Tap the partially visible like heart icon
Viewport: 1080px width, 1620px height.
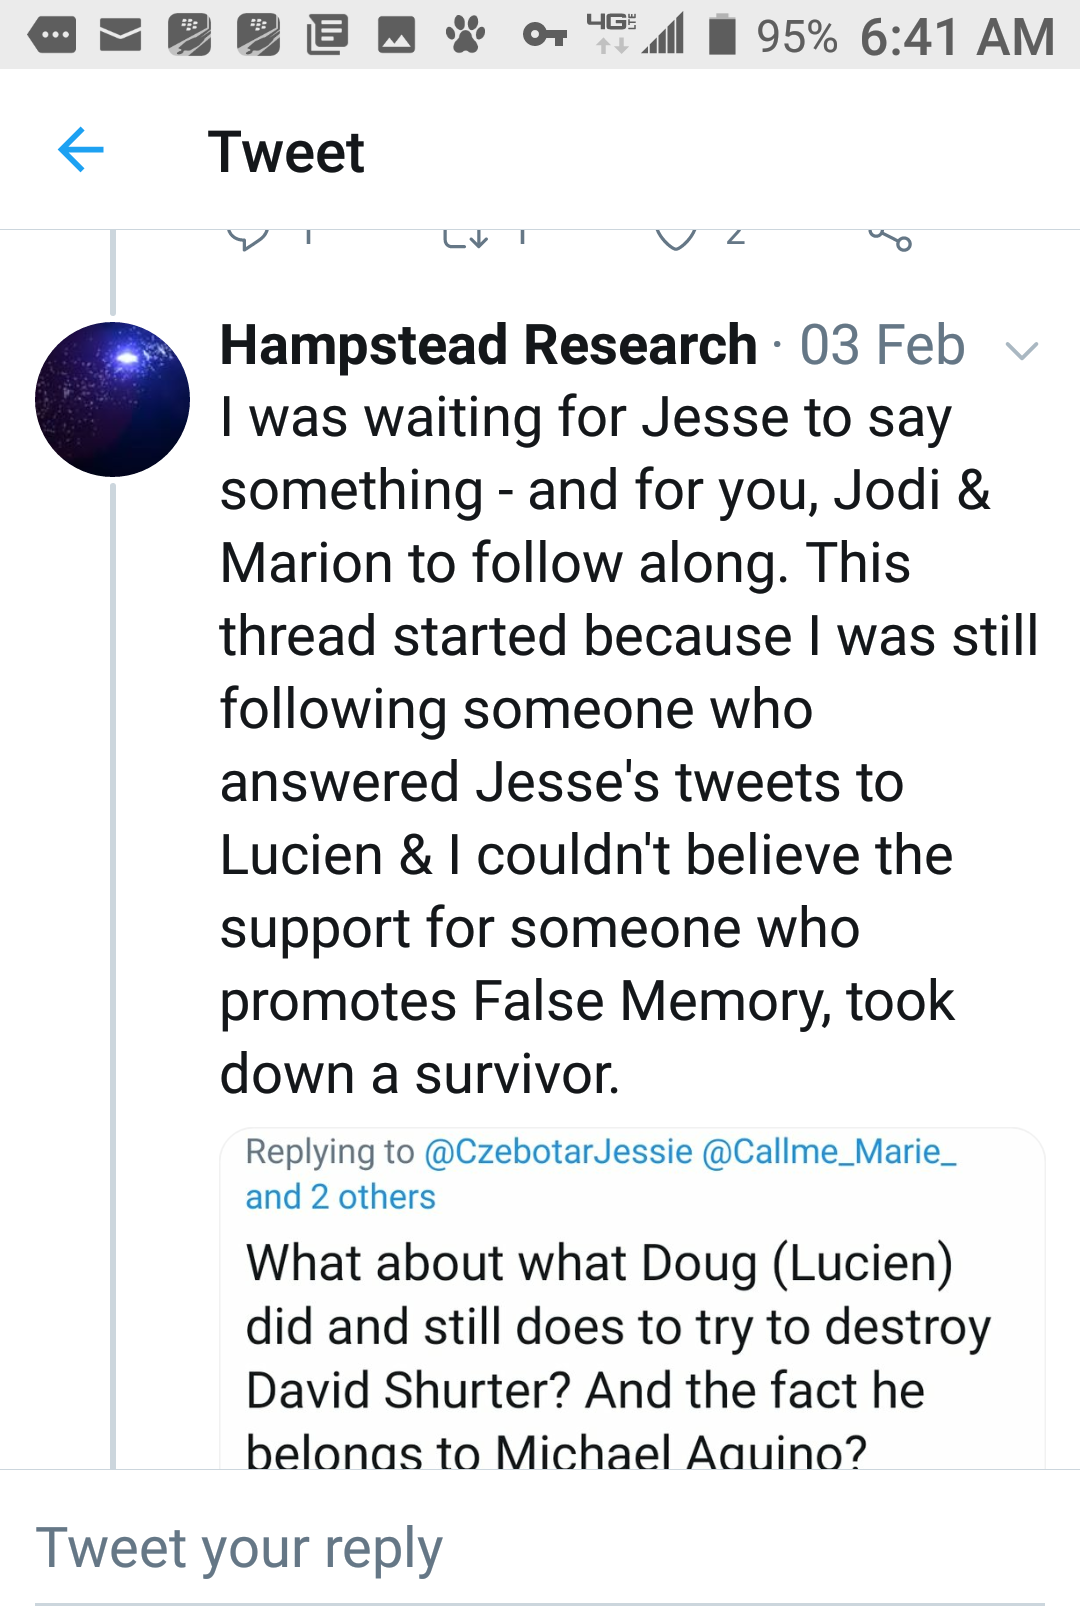676,238
